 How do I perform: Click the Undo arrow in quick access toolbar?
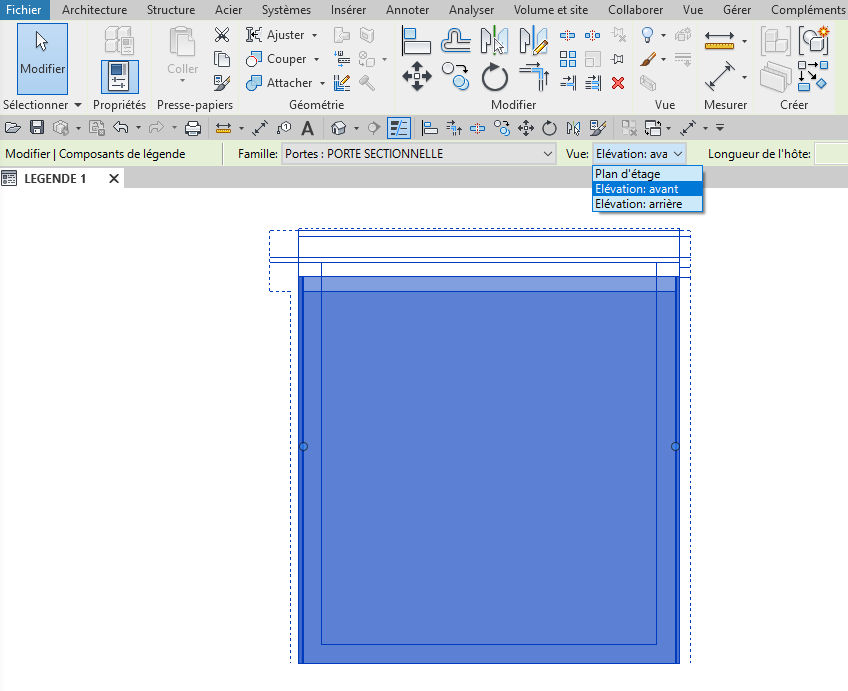coord(120,128)
